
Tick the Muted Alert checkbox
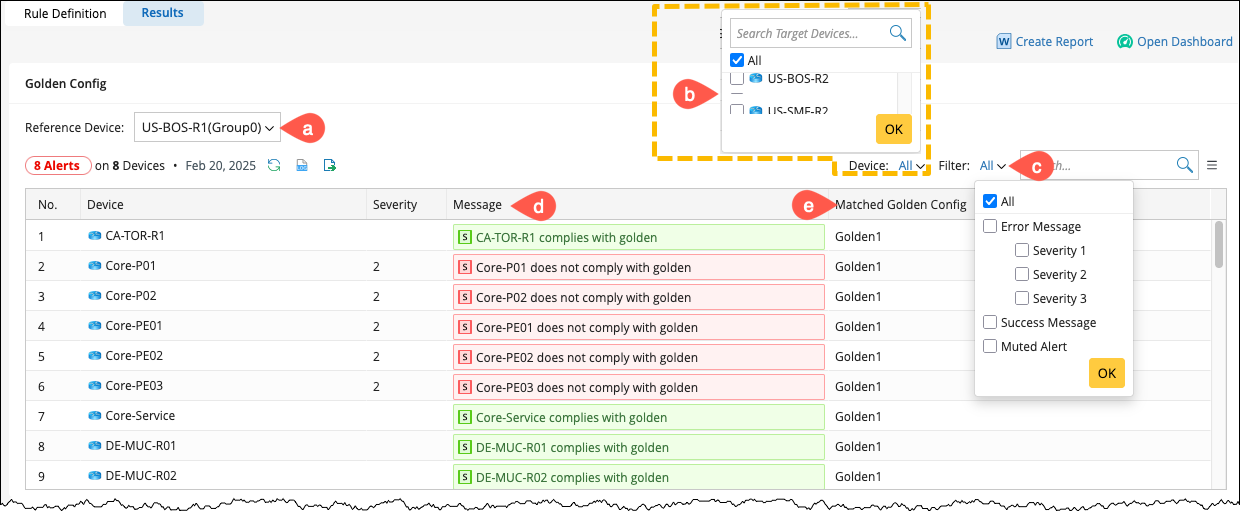point(990,346)
